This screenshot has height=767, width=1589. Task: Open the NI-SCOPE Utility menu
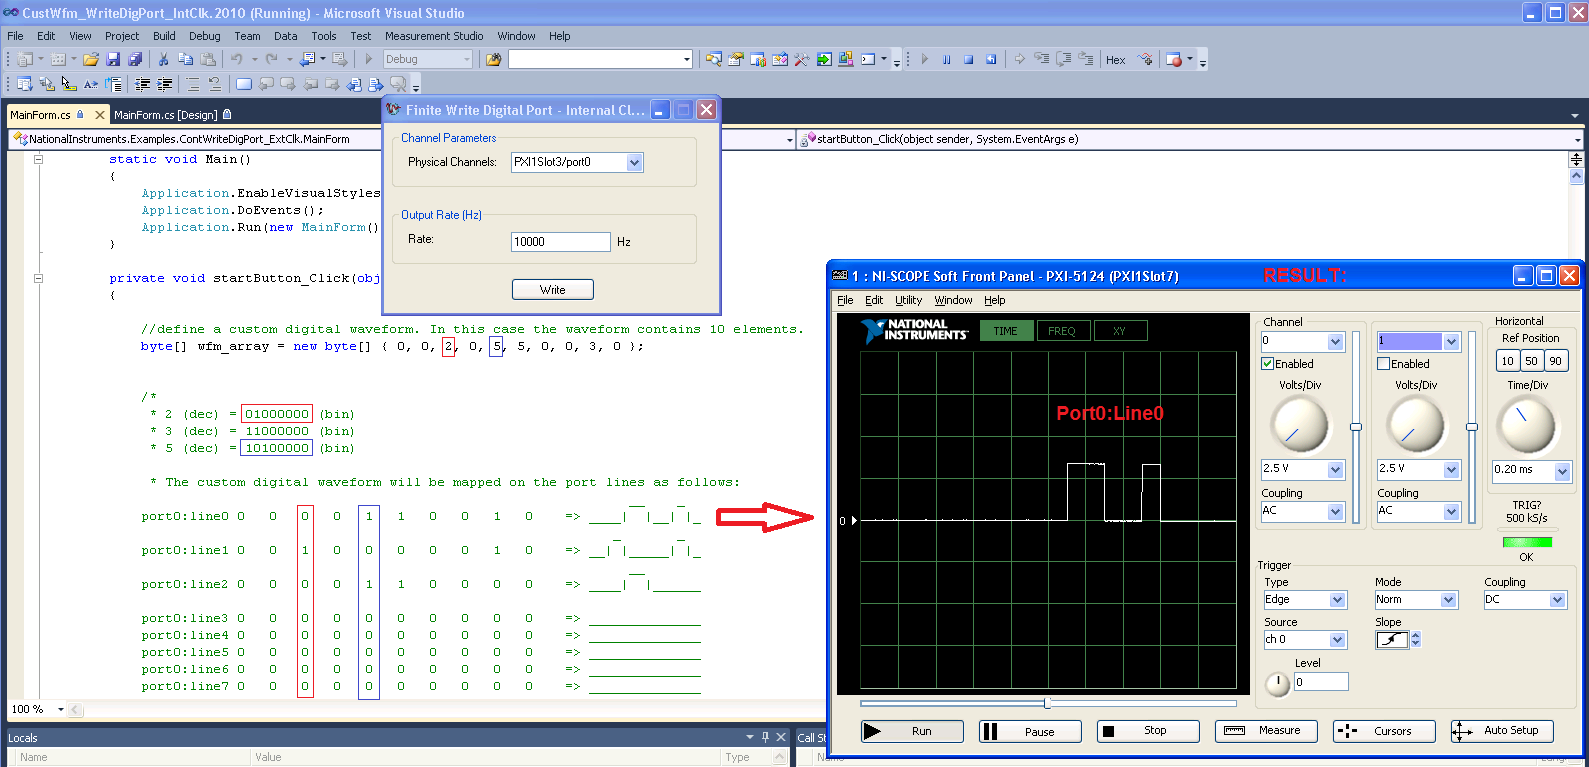908,300
